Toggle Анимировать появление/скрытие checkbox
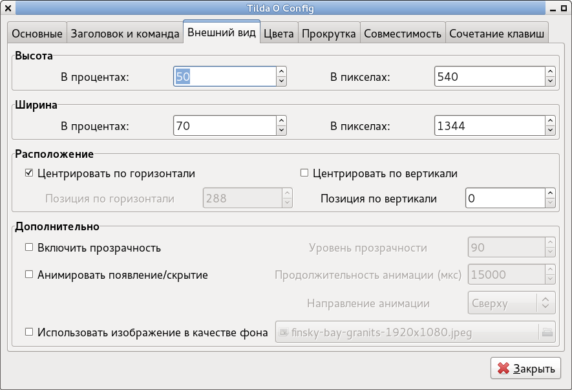Viewport: 572px width, 390px height. [x=29, y=274]
